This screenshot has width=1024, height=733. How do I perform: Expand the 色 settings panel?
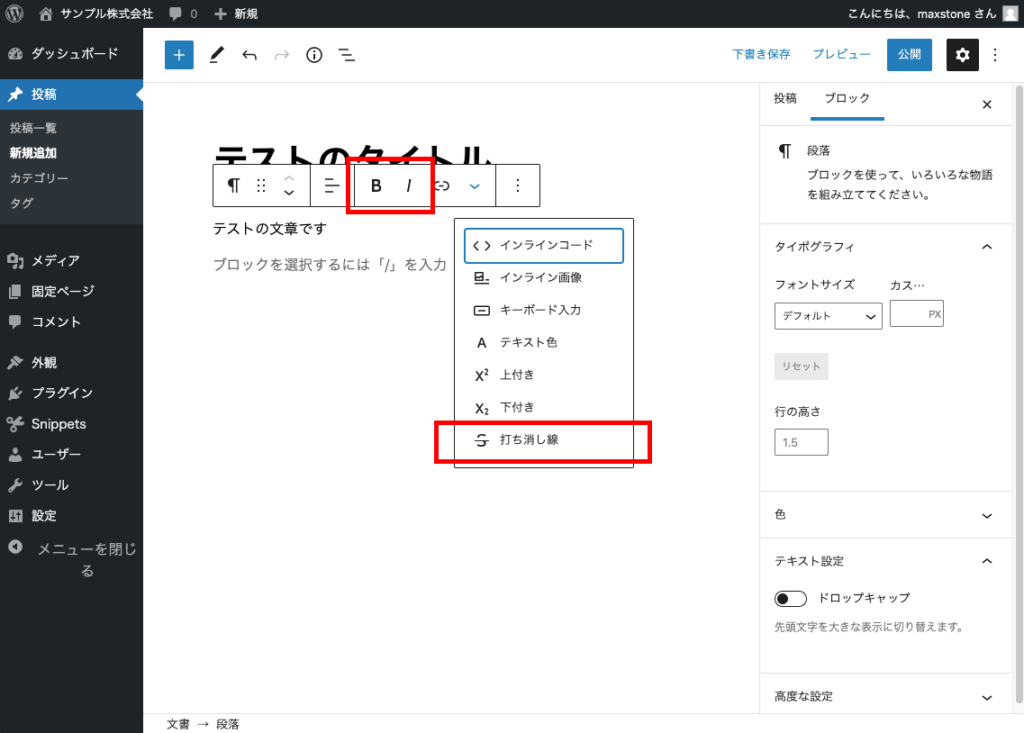885,514
